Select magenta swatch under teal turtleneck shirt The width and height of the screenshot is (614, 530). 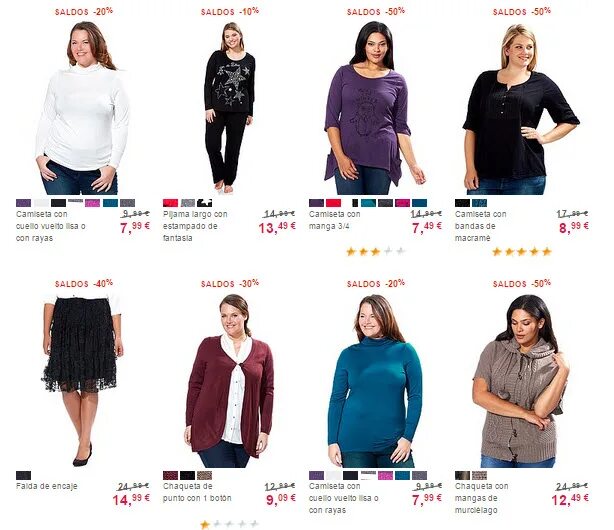pyautogui.click(x=385, y=475)
